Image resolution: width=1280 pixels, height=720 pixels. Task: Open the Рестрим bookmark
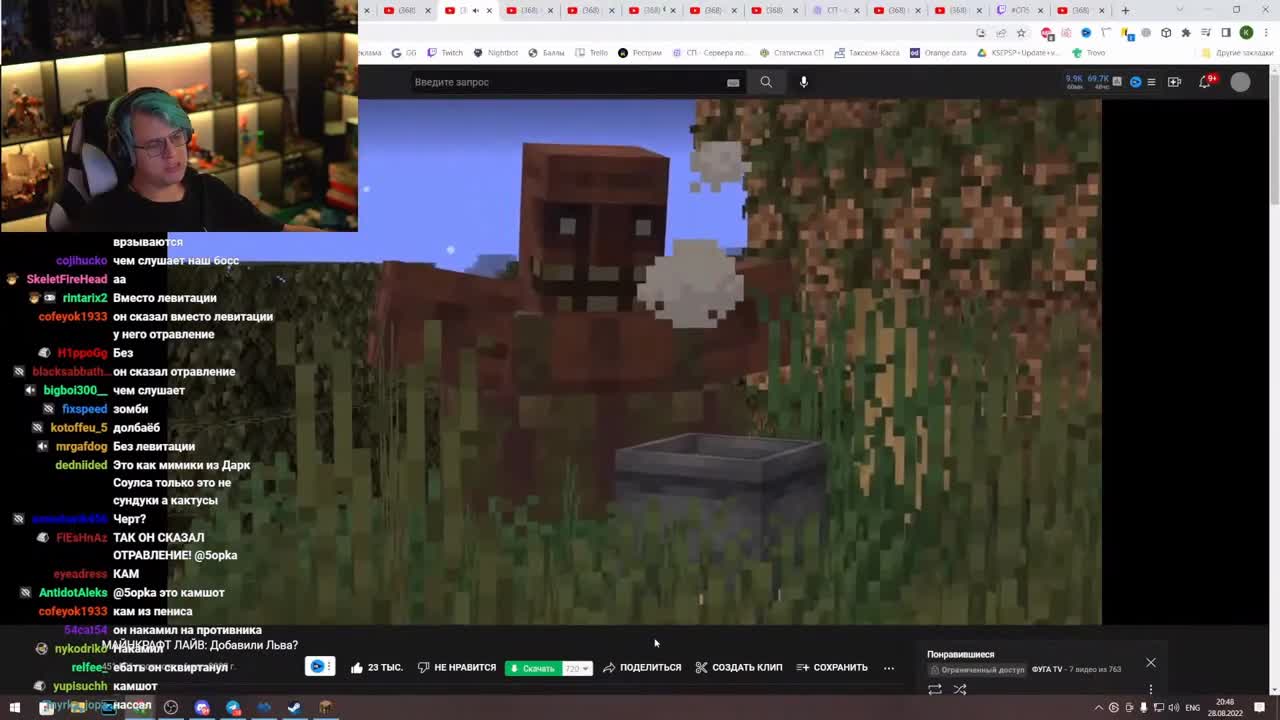[x=640, y=53]
